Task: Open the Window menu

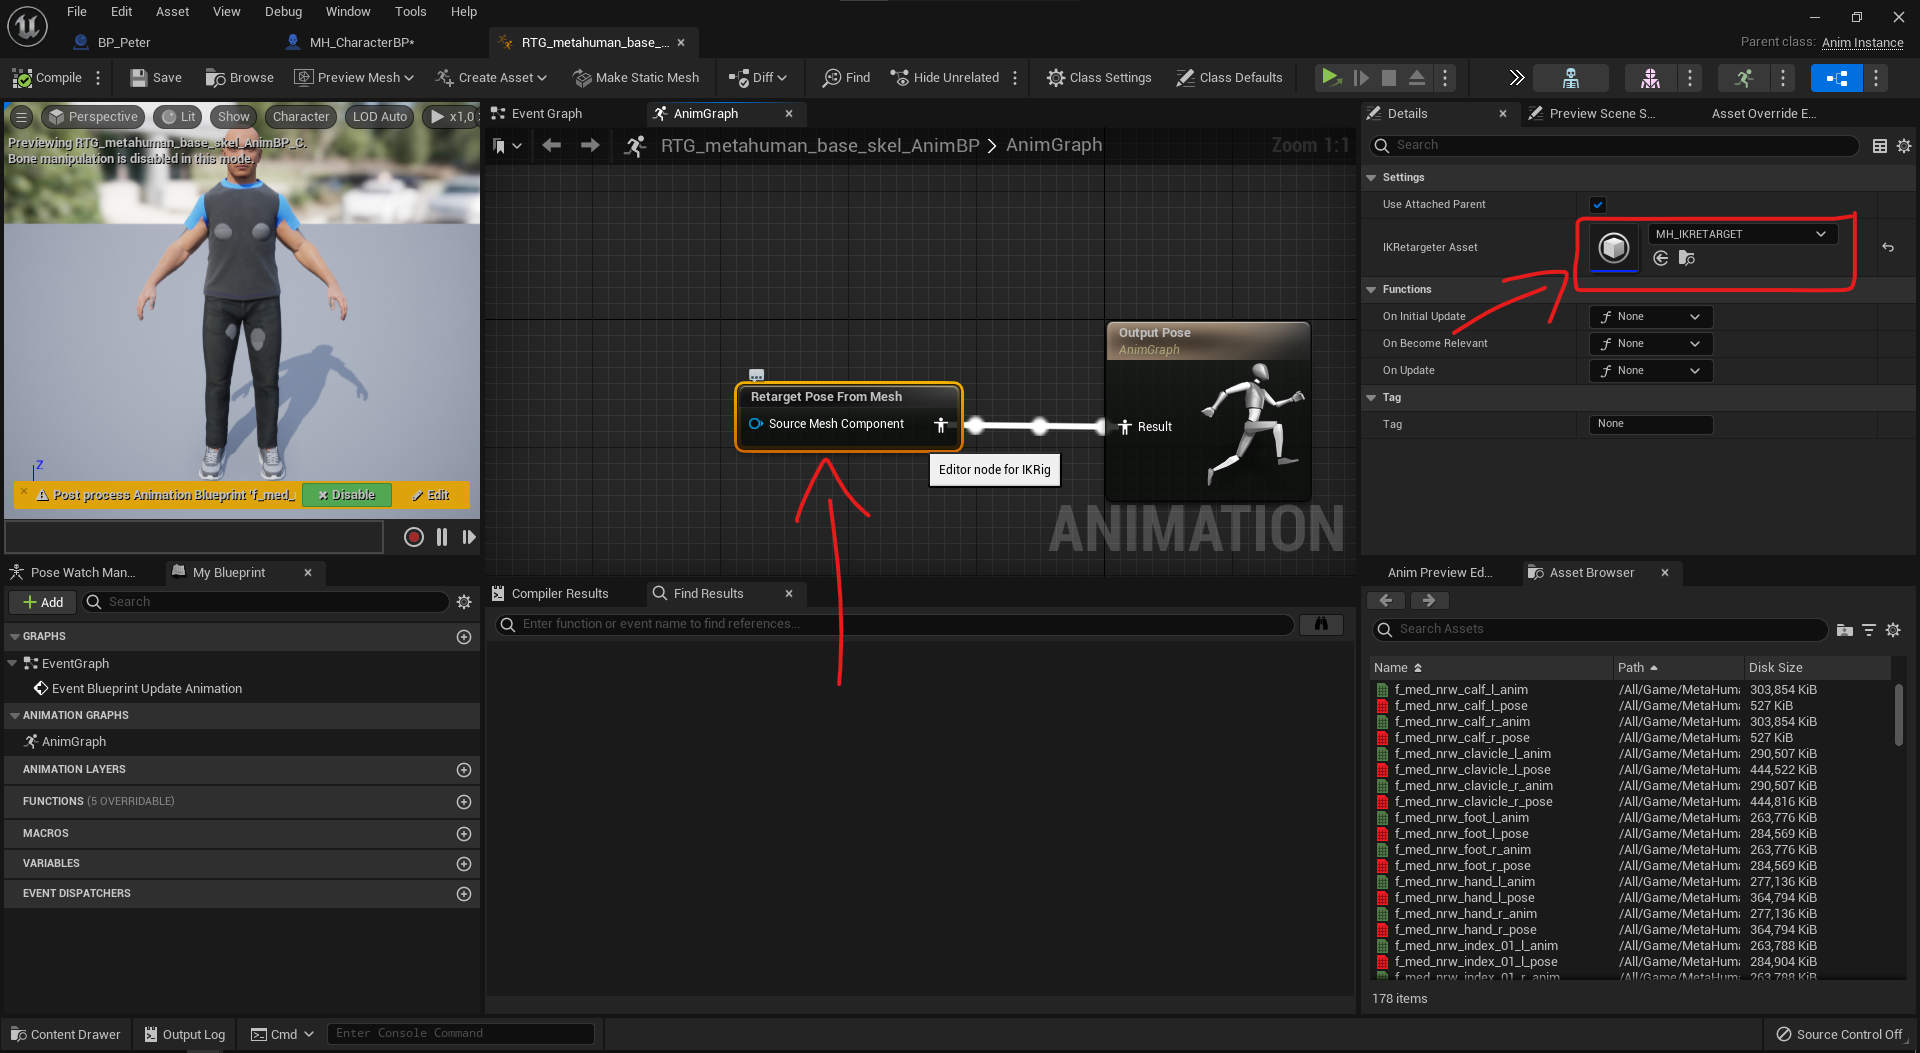Action: pos(348,12)
